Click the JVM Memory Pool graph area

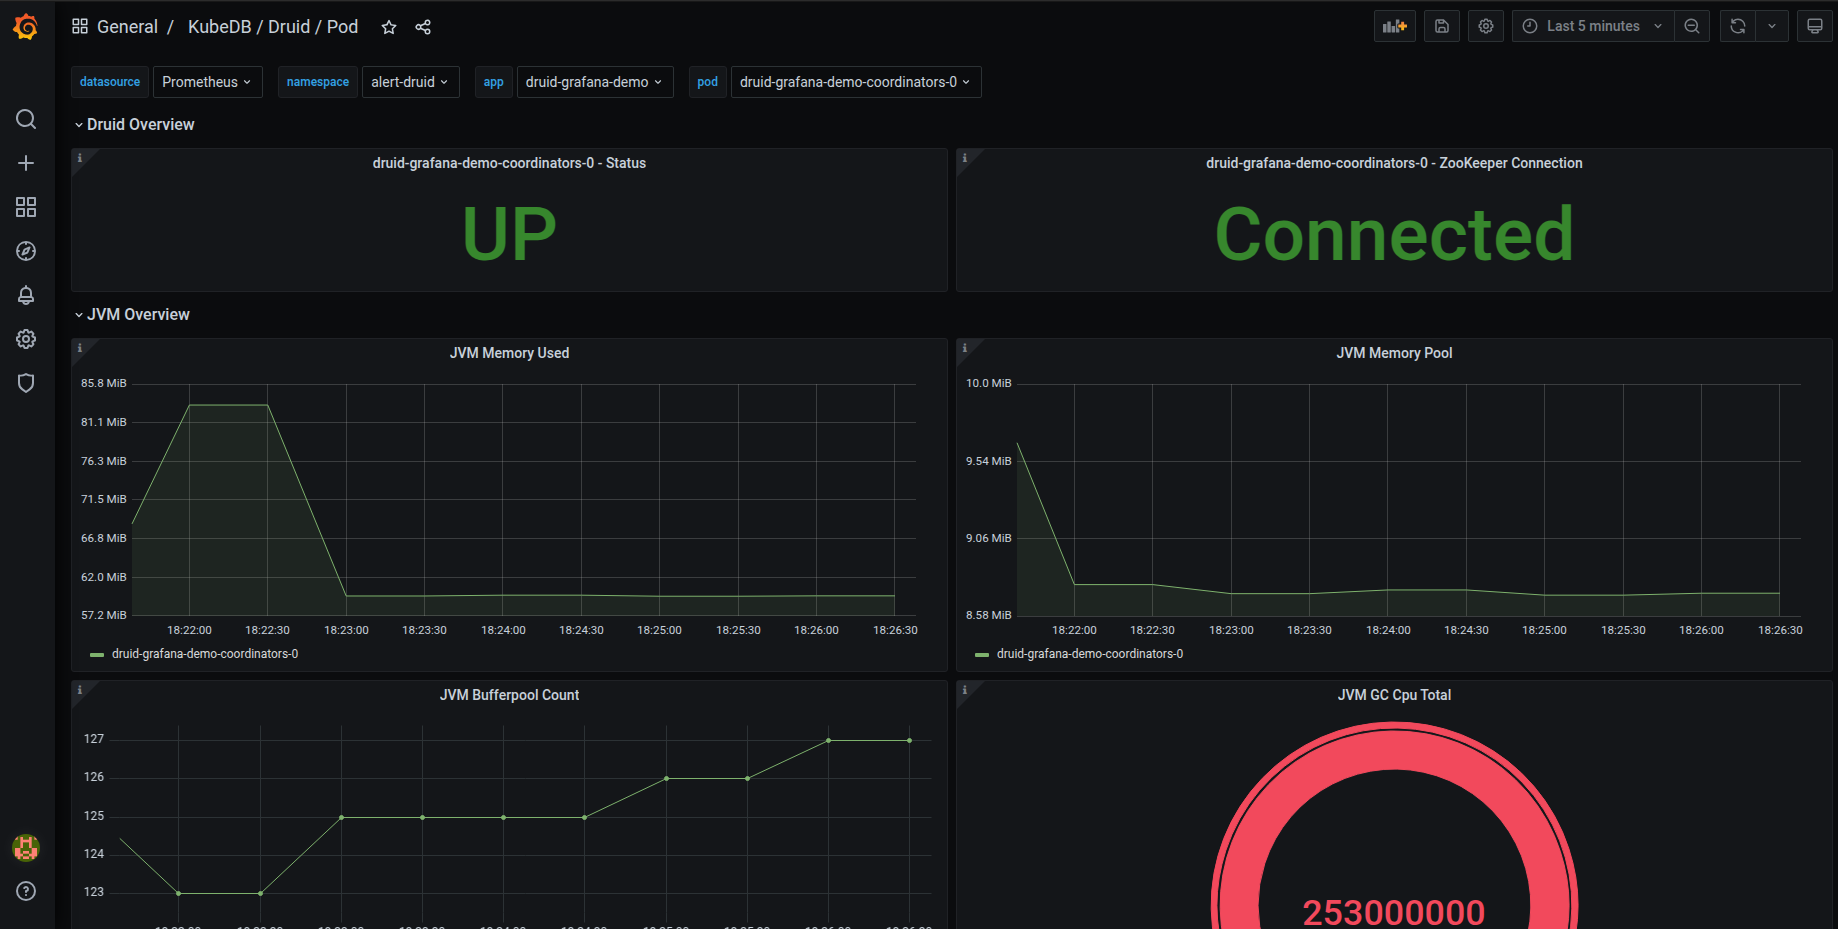click(x=1409, y=499)
